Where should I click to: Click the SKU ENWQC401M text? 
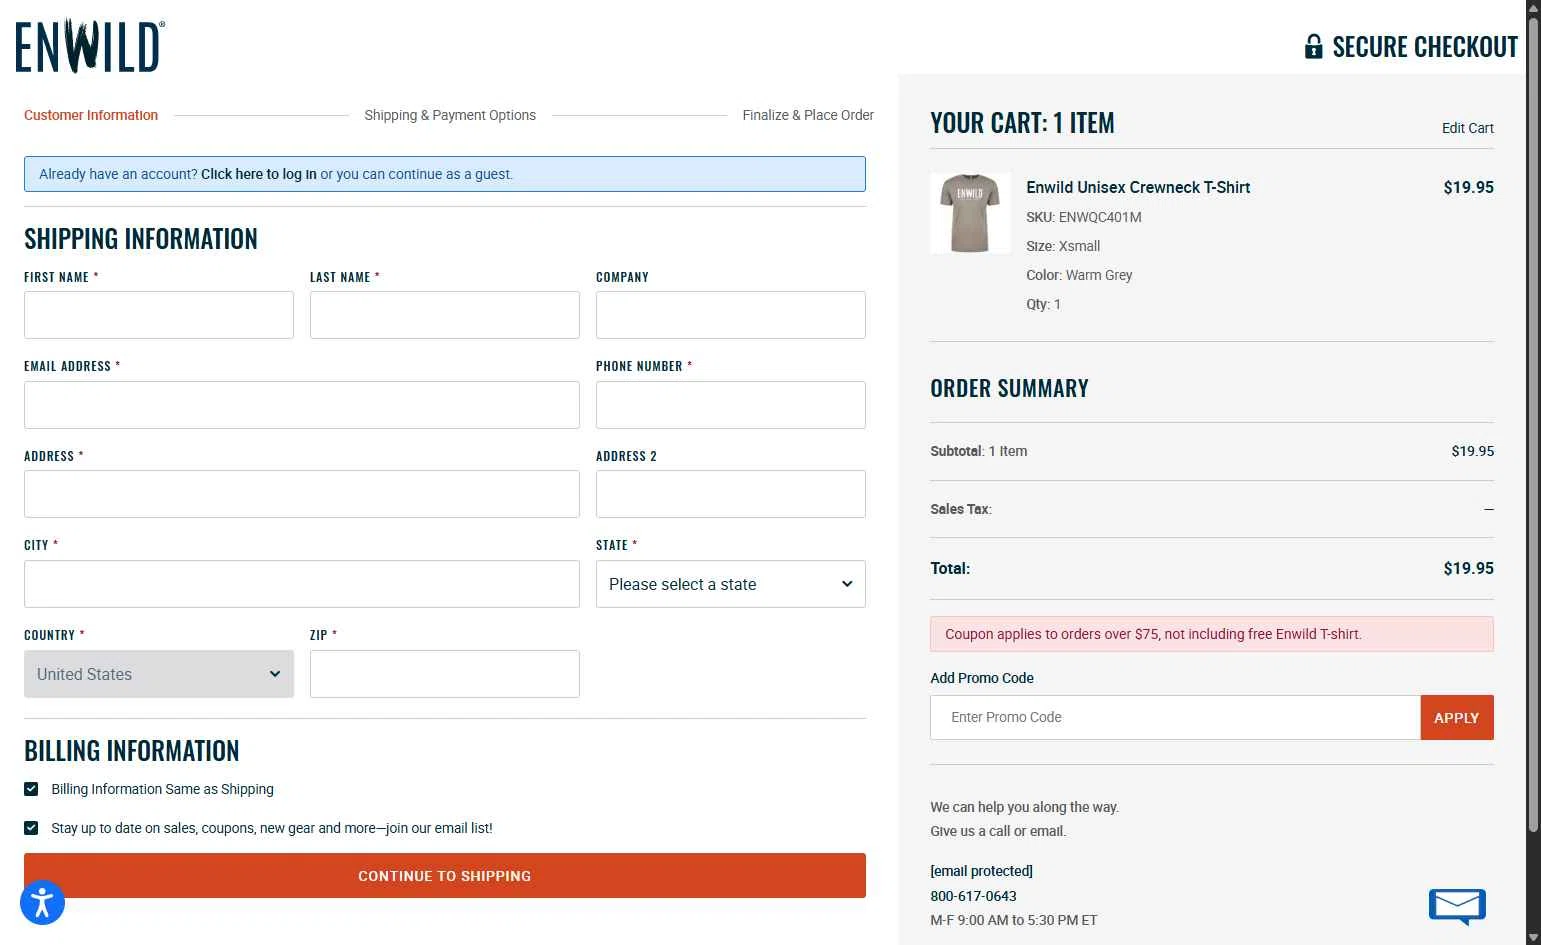[1083, 217]
